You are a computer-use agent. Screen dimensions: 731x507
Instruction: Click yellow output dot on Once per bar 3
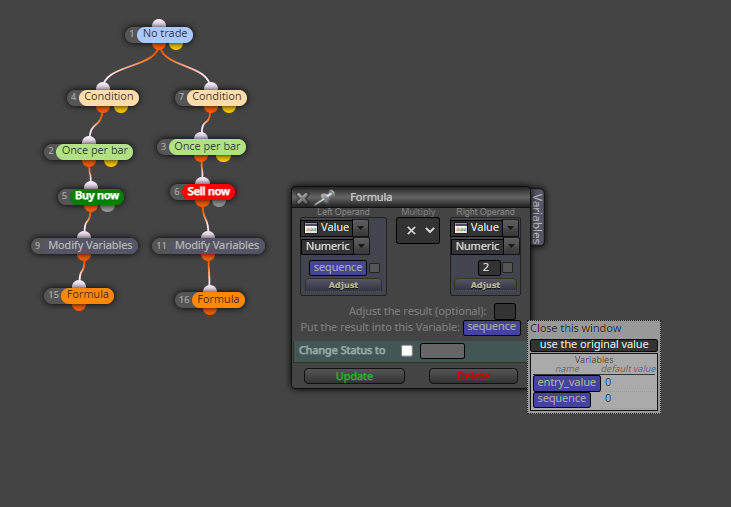(223, 158)
